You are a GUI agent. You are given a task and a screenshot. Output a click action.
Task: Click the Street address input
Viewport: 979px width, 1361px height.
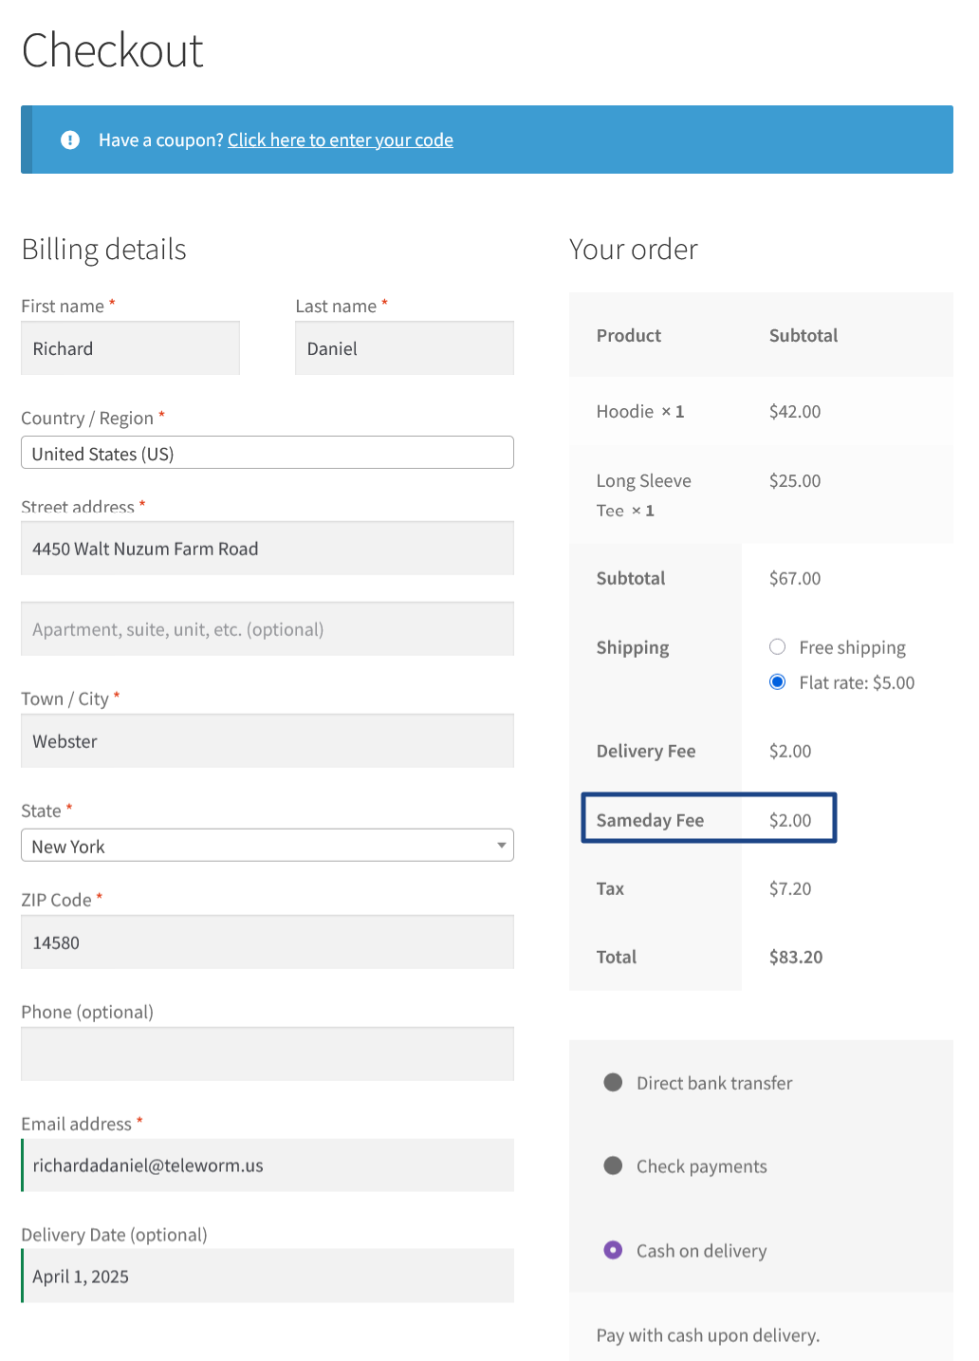point(267,549)
